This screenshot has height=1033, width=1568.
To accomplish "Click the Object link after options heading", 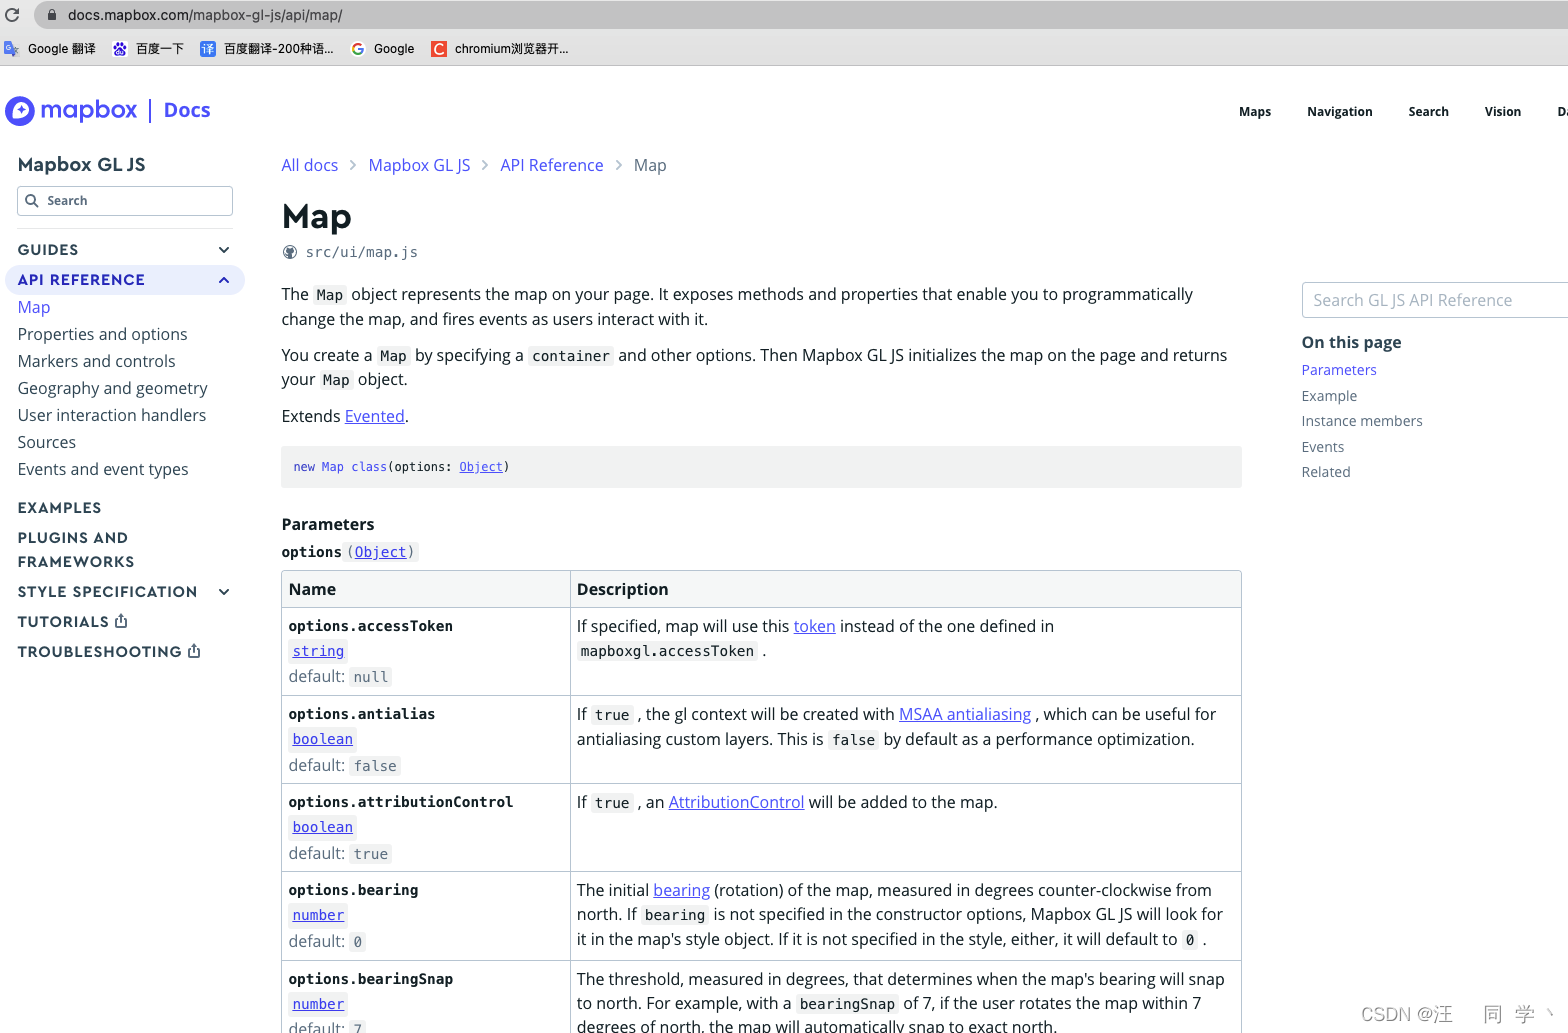I will pos(380,552).
